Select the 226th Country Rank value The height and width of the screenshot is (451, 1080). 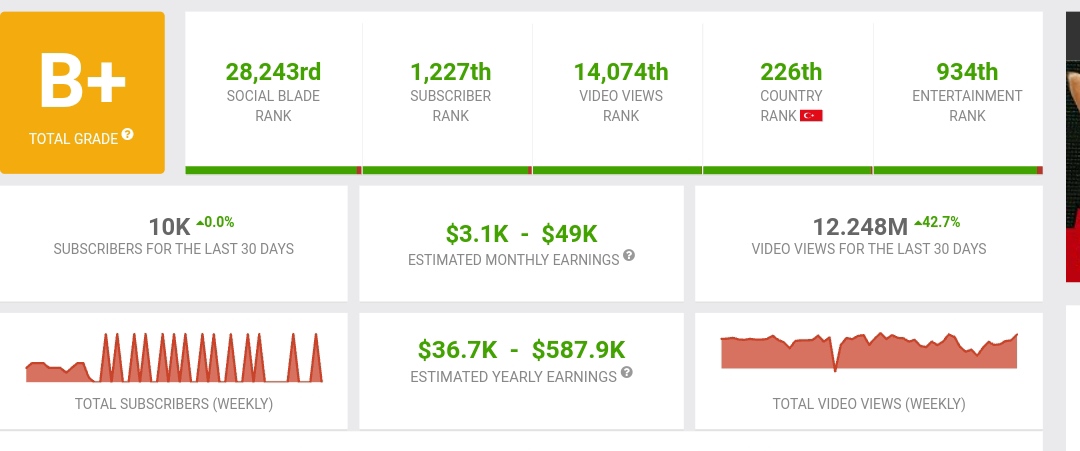pyautogui.click(x=791, y=72)
